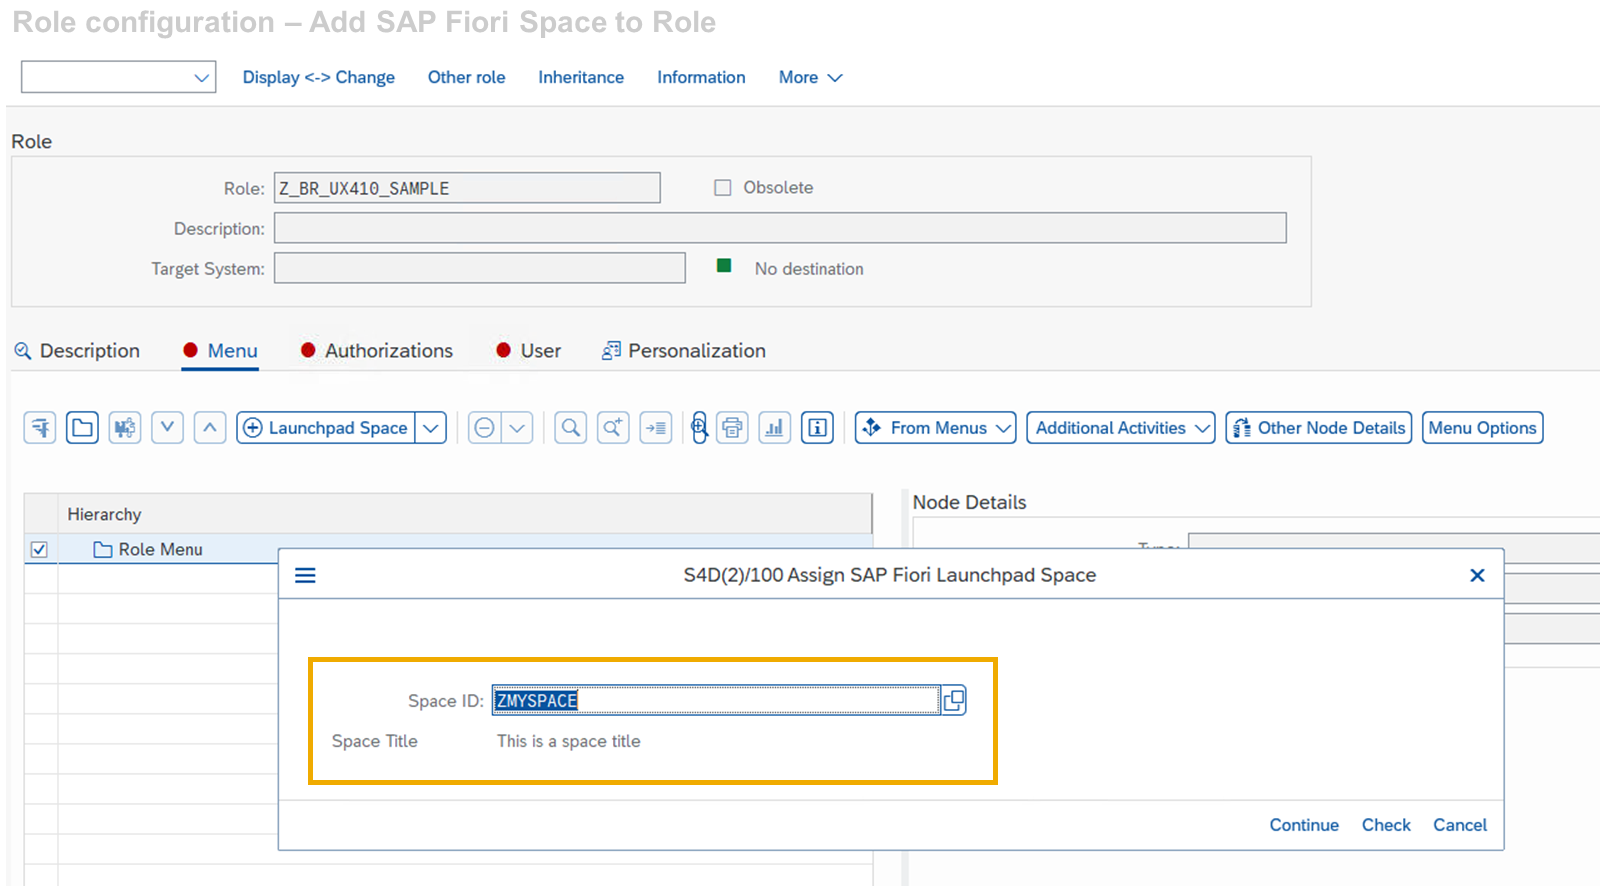Click the delete/filter node icon in menu toolbar

pos(40,428)
